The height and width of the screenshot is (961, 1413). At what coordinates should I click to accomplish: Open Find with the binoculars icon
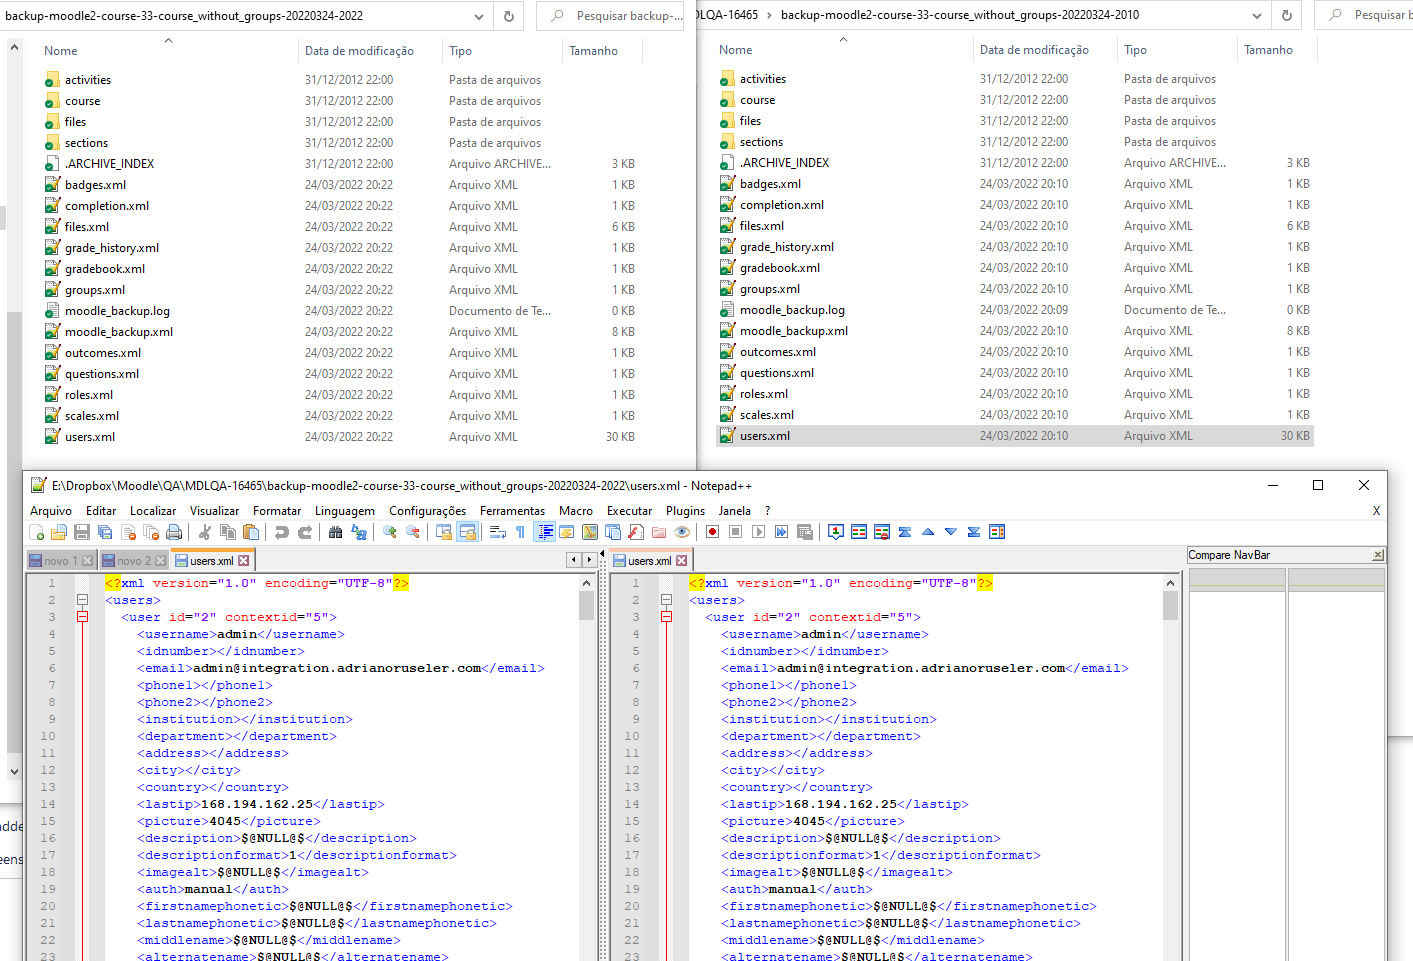pyautogui.click(x=336, y=532)
